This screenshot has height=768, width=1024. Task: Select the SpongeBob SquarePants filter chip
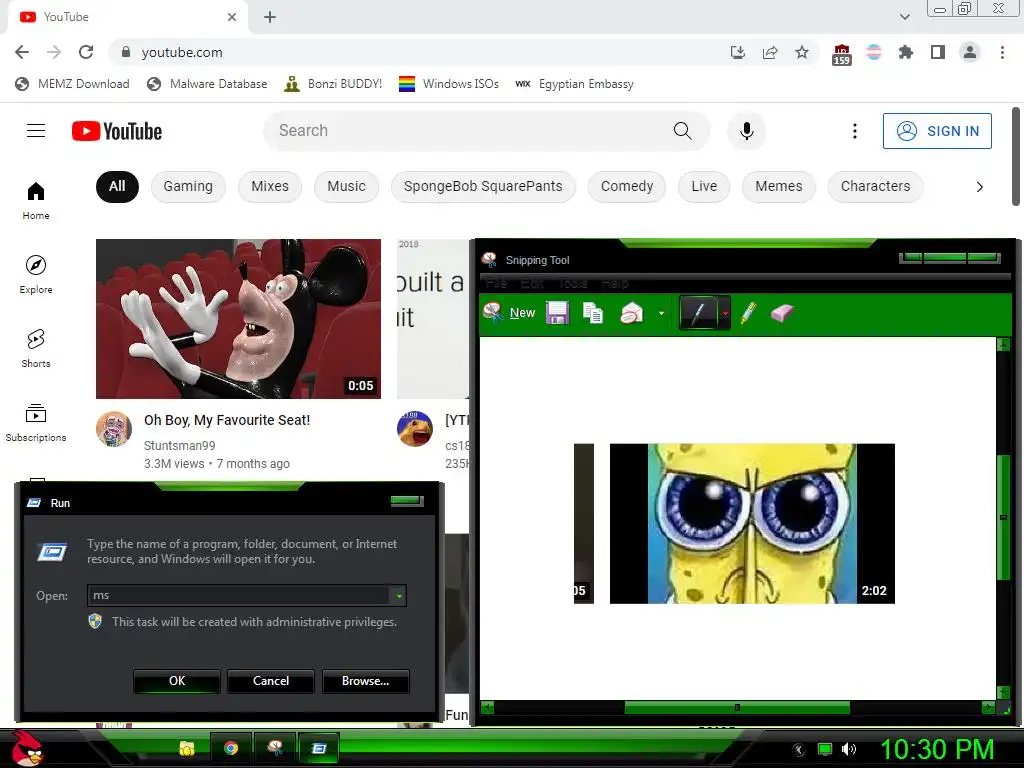point(483,186)
